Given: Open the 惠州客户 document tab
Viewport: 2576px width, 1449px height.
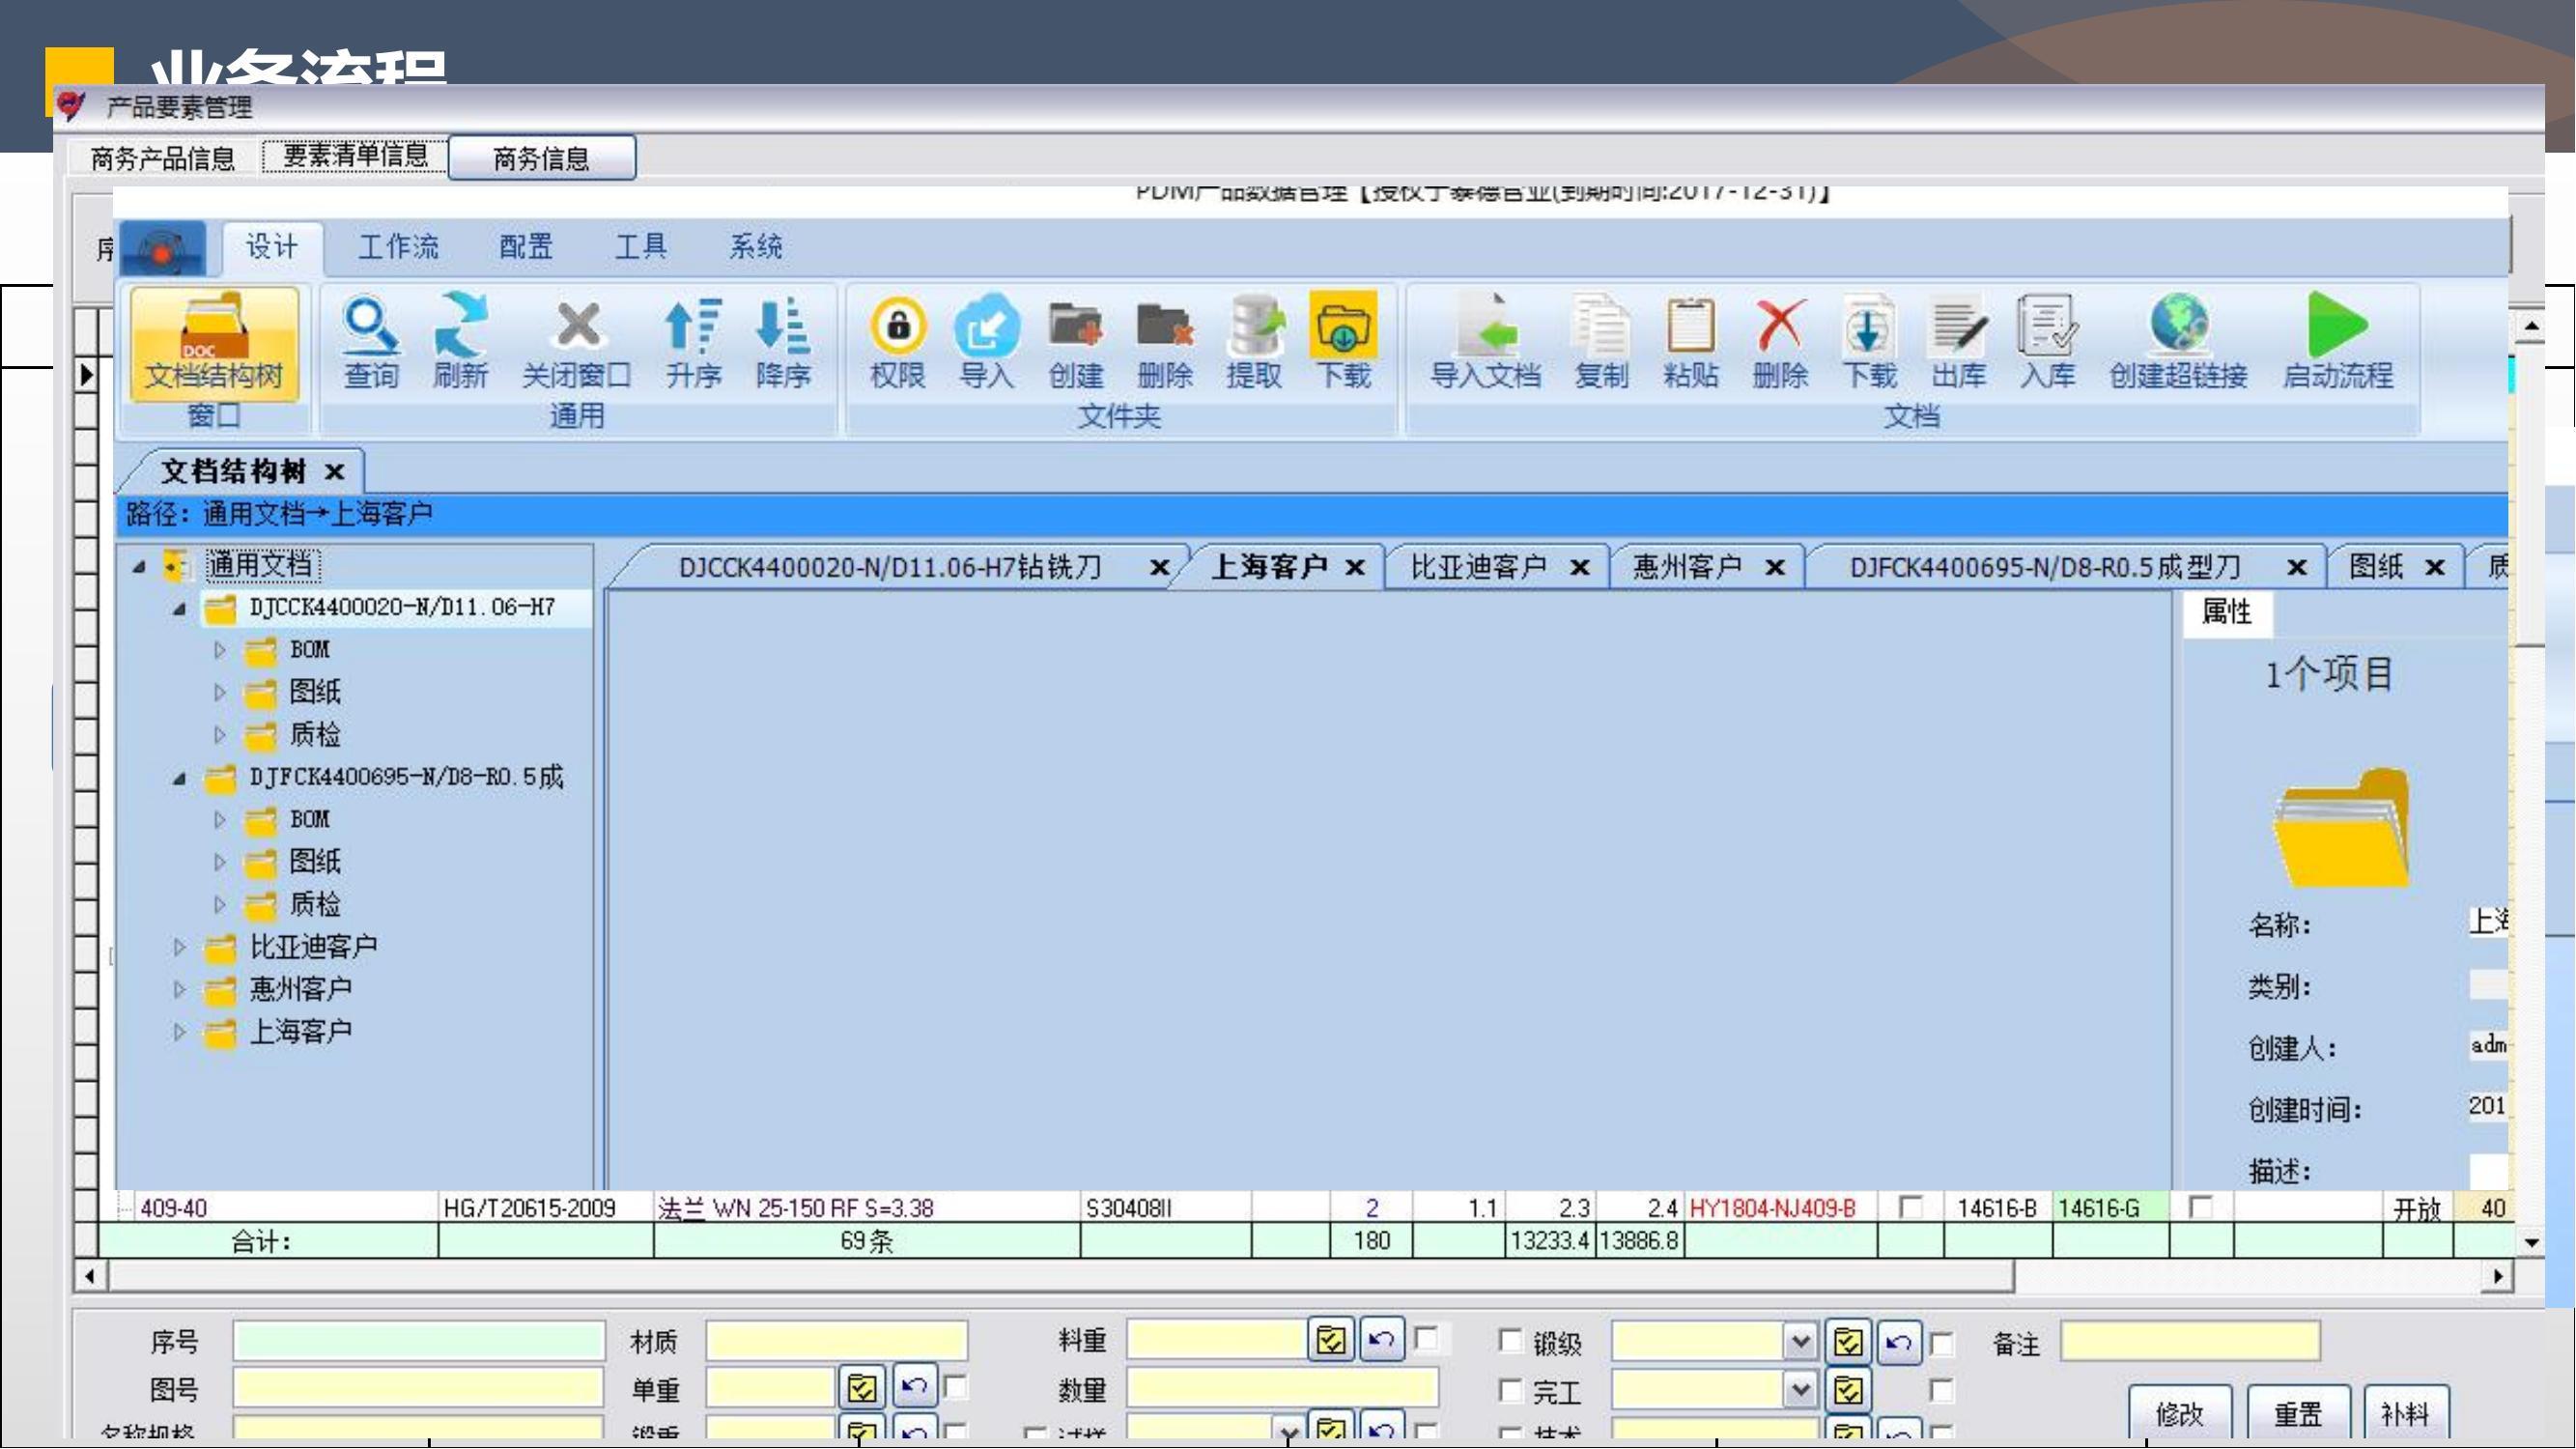Looking at the screenshot, I should click(x=1686, y=568).
